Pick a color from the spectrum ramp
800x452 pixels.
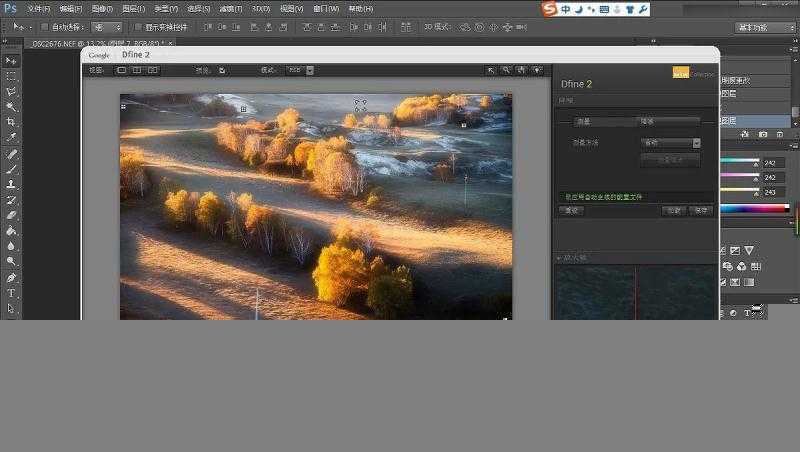755,208
